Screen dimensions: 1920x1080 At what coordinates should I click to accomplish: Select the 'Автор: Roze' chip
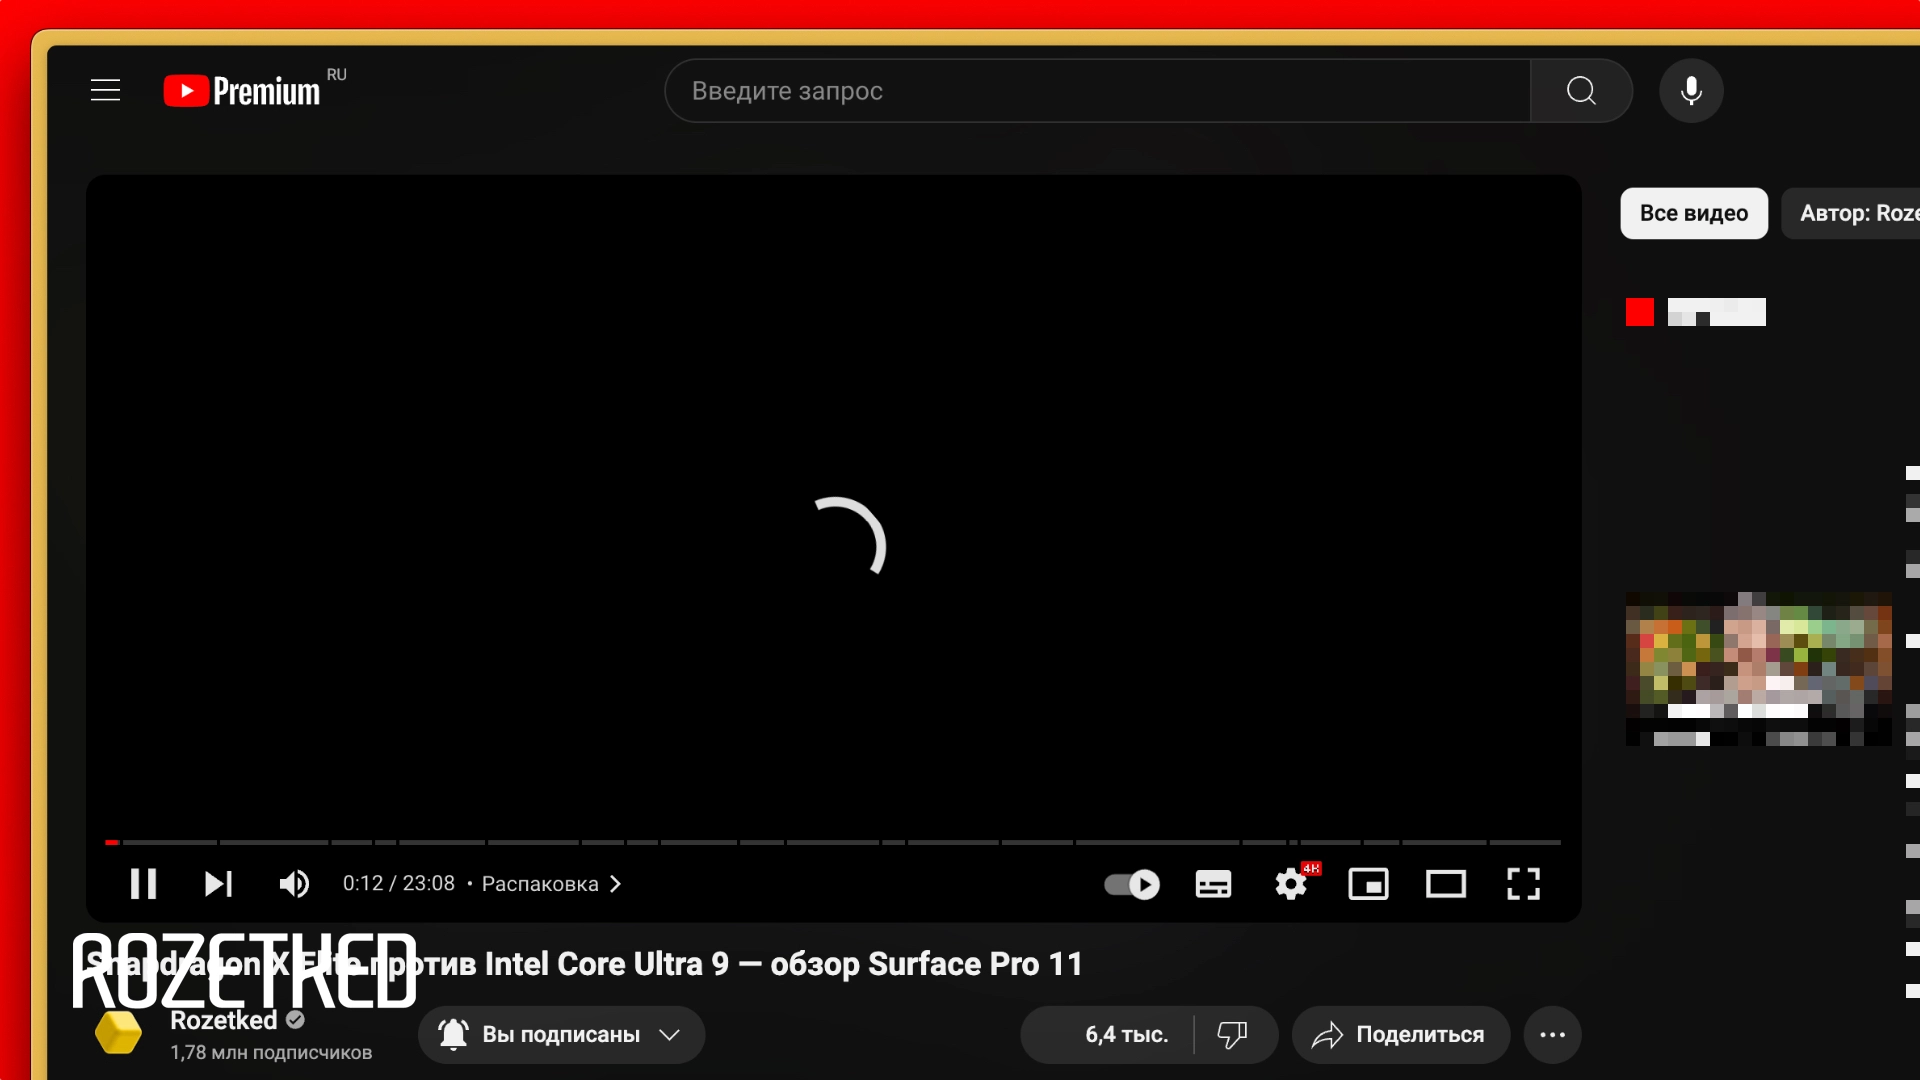coord(1851,213)
